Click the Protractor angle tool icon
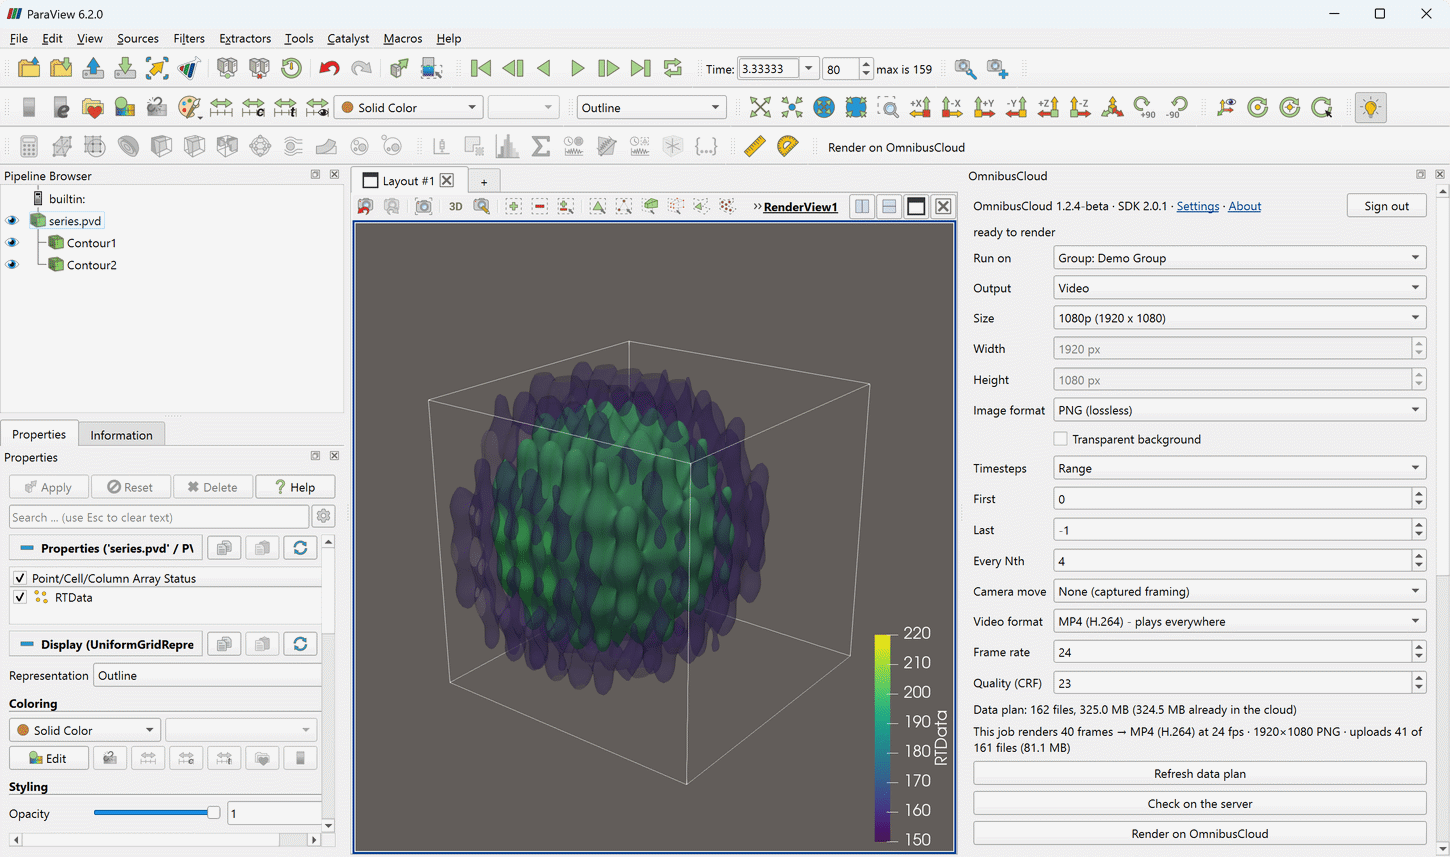 pyautogui.click(x=788, y=147)
